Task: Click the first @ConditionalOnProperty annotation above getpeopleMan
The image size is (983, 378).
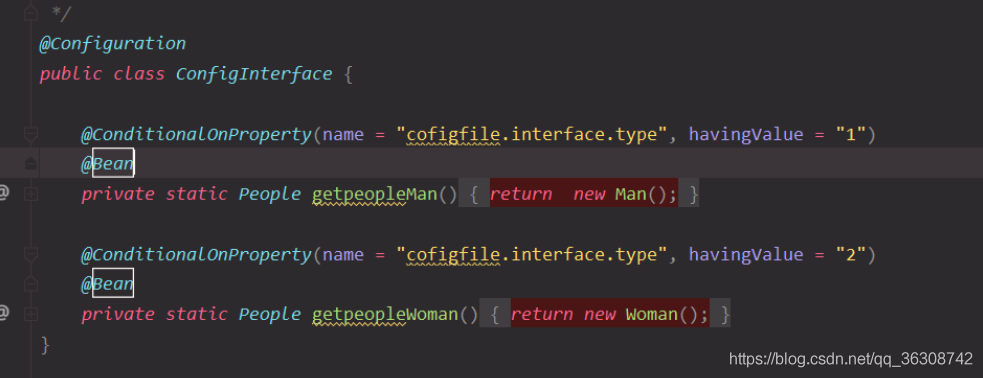Action: 196,134
